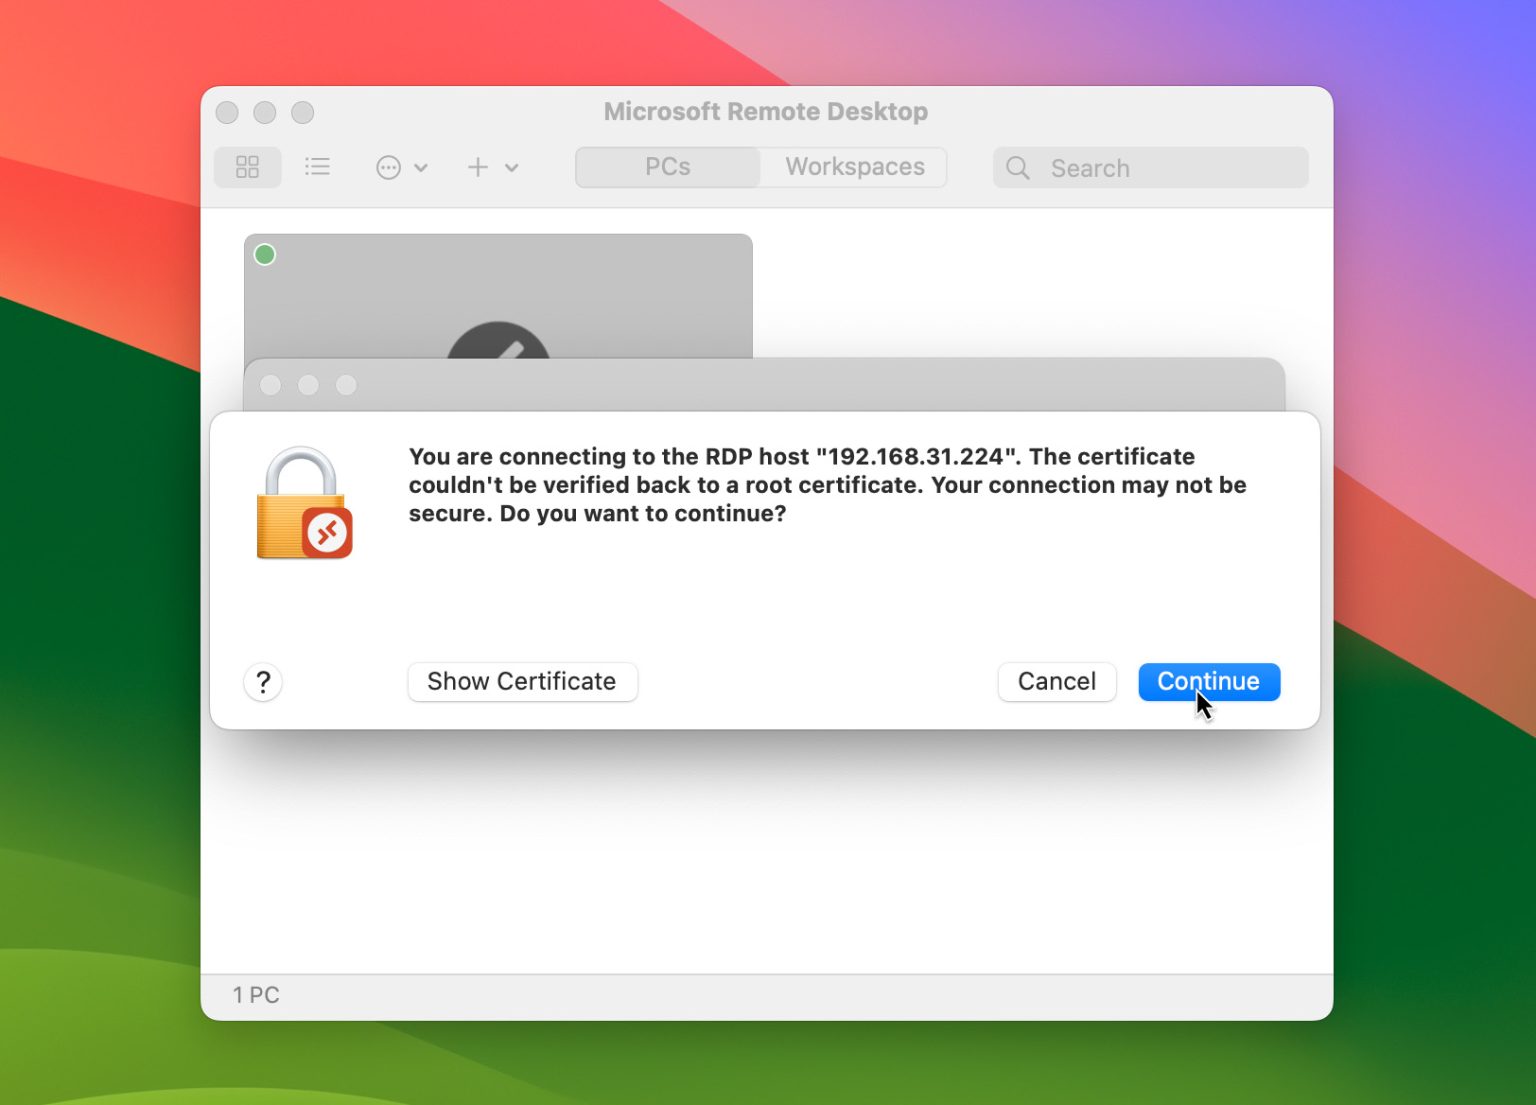This screenshot has height=1105, width=1536.
Task: Switch to list view layout
Action: 317,167
